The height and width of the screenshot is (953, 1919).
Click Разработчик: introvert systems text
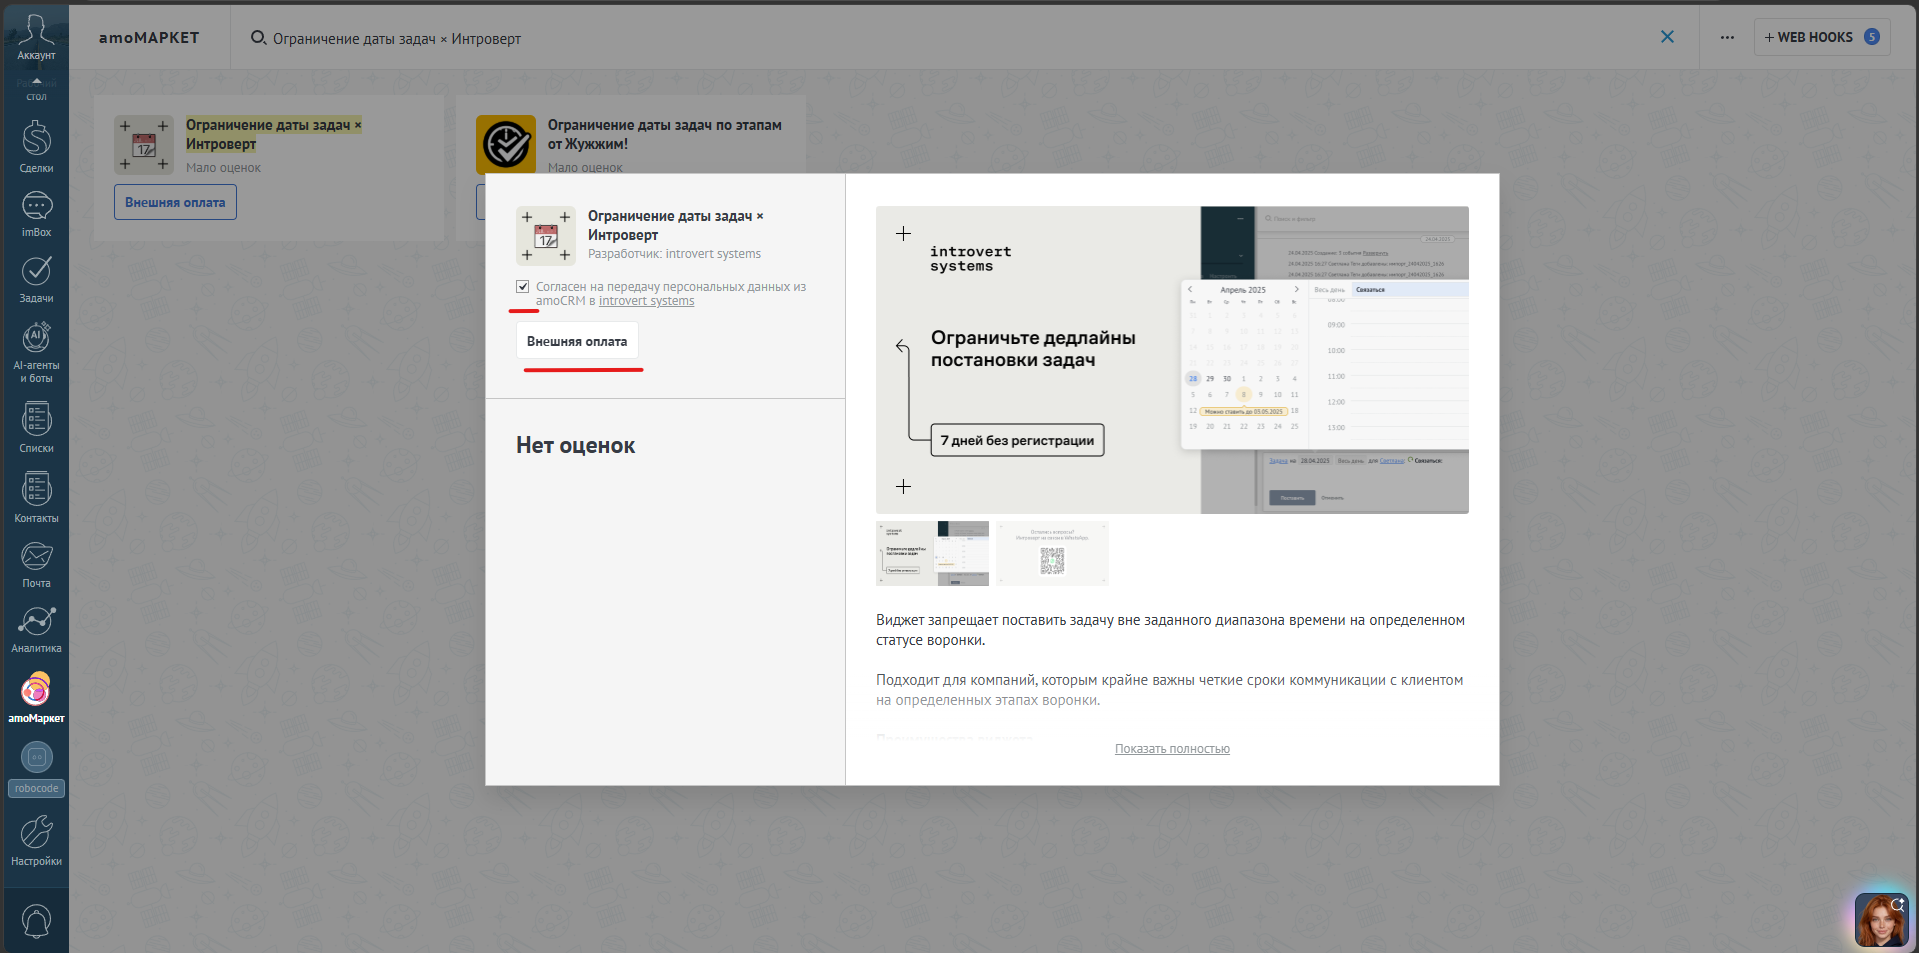(674, 254)
